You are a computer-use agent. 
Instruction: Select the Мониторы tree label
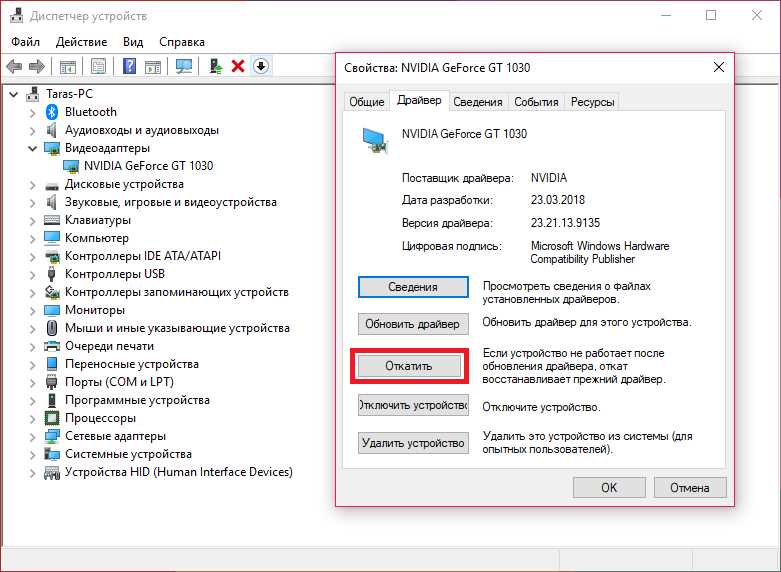click(x=95, y=310)
